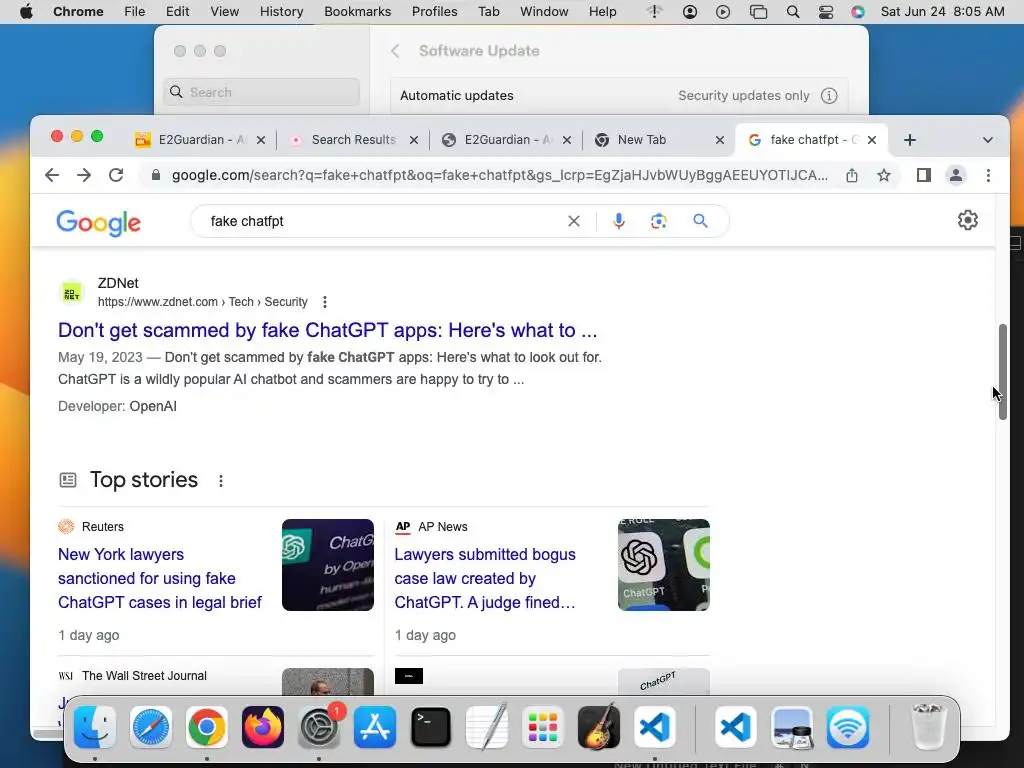Open Finder from the Dock
The image size is (1024, 768).
95,727
